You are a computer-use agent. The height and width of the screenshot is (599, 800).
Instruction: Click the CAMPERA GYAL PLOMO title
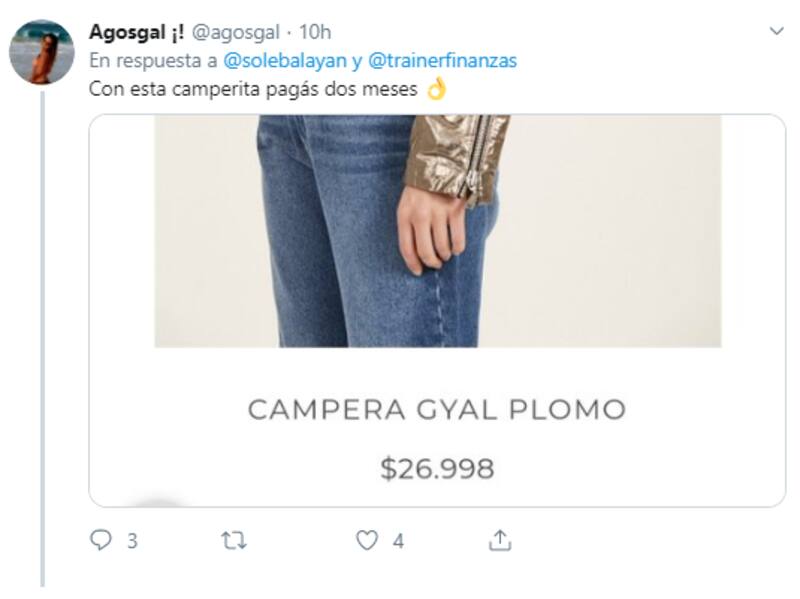(437, 410)
